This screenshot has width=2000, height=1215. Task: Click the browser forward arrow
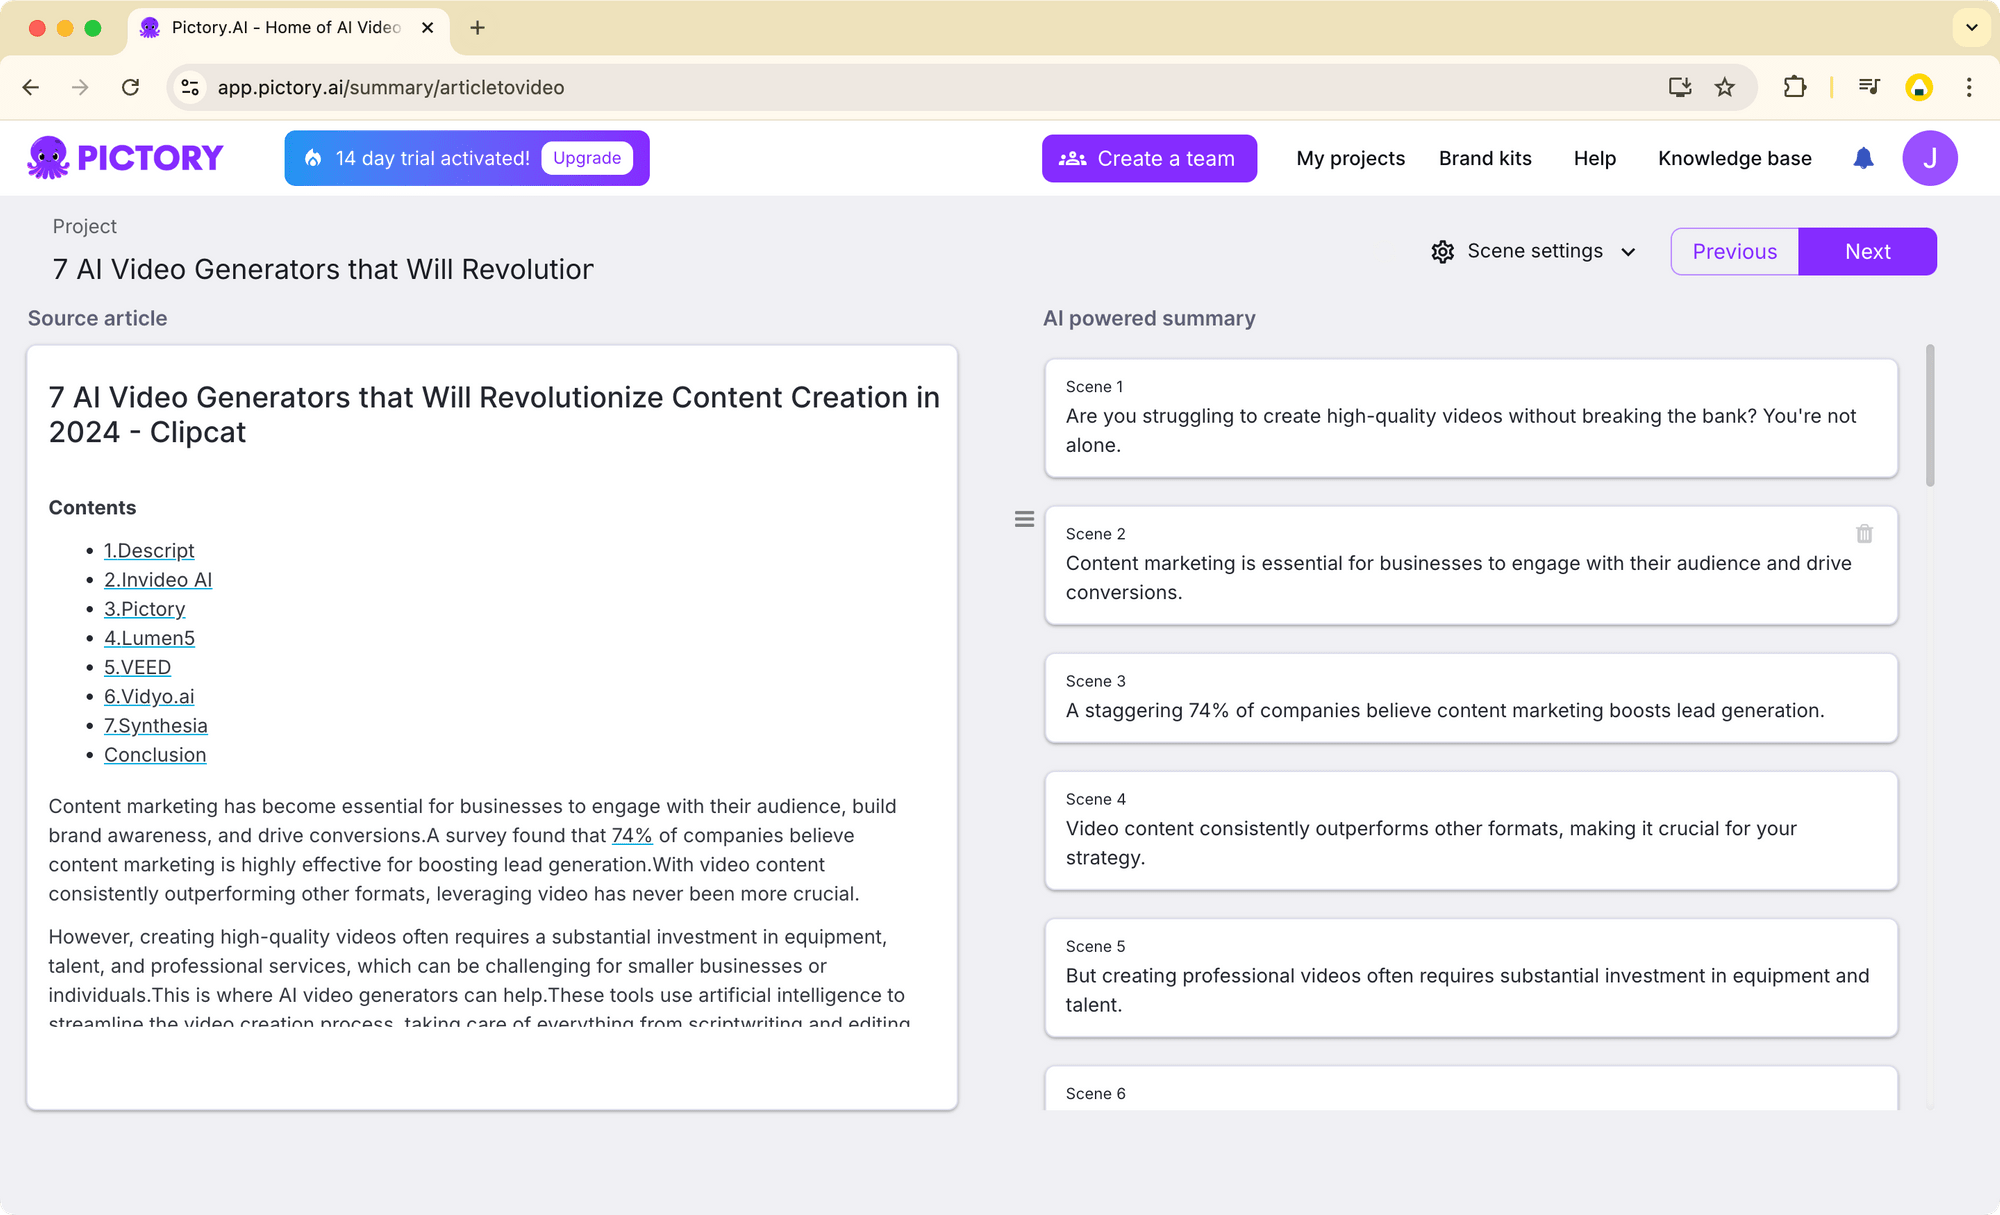point(80,87)
